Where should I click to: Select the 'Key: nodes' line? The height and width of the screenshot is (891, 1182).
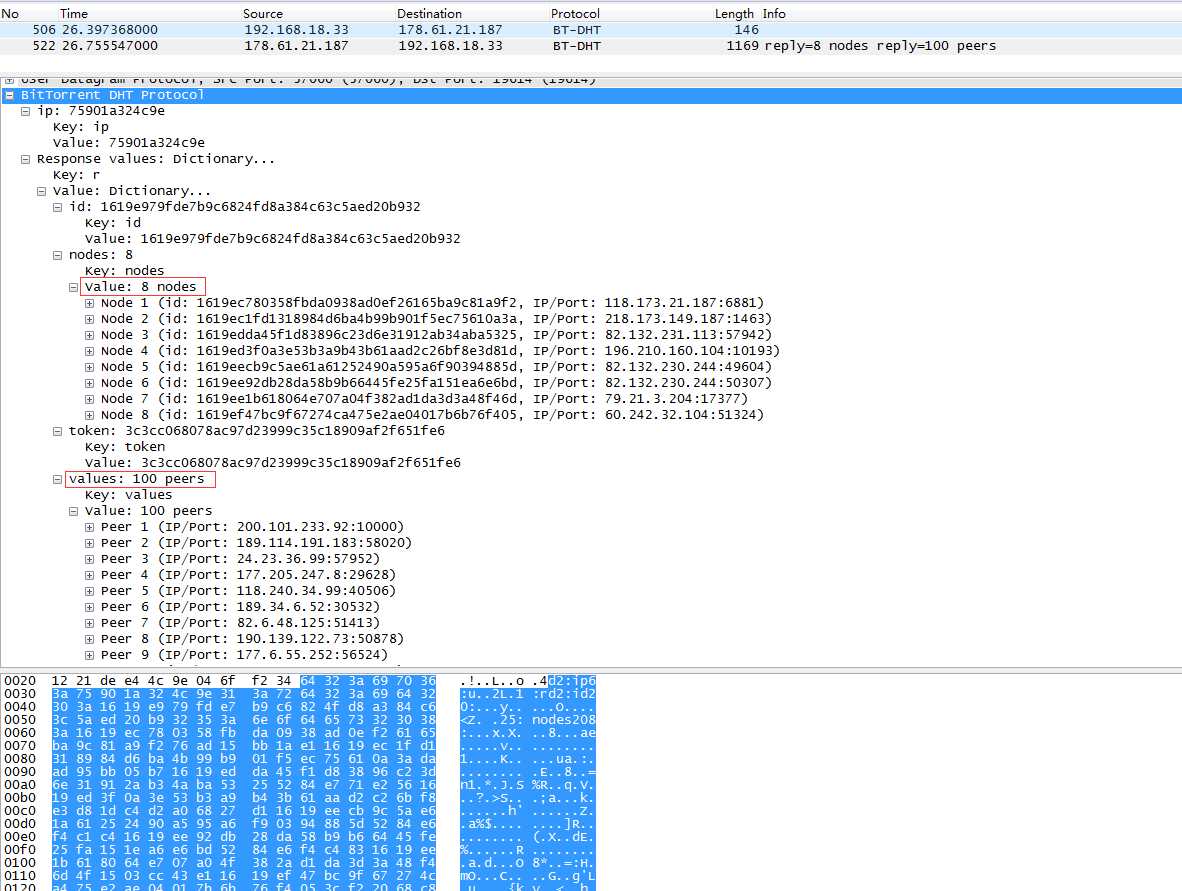tap(124, 271)
